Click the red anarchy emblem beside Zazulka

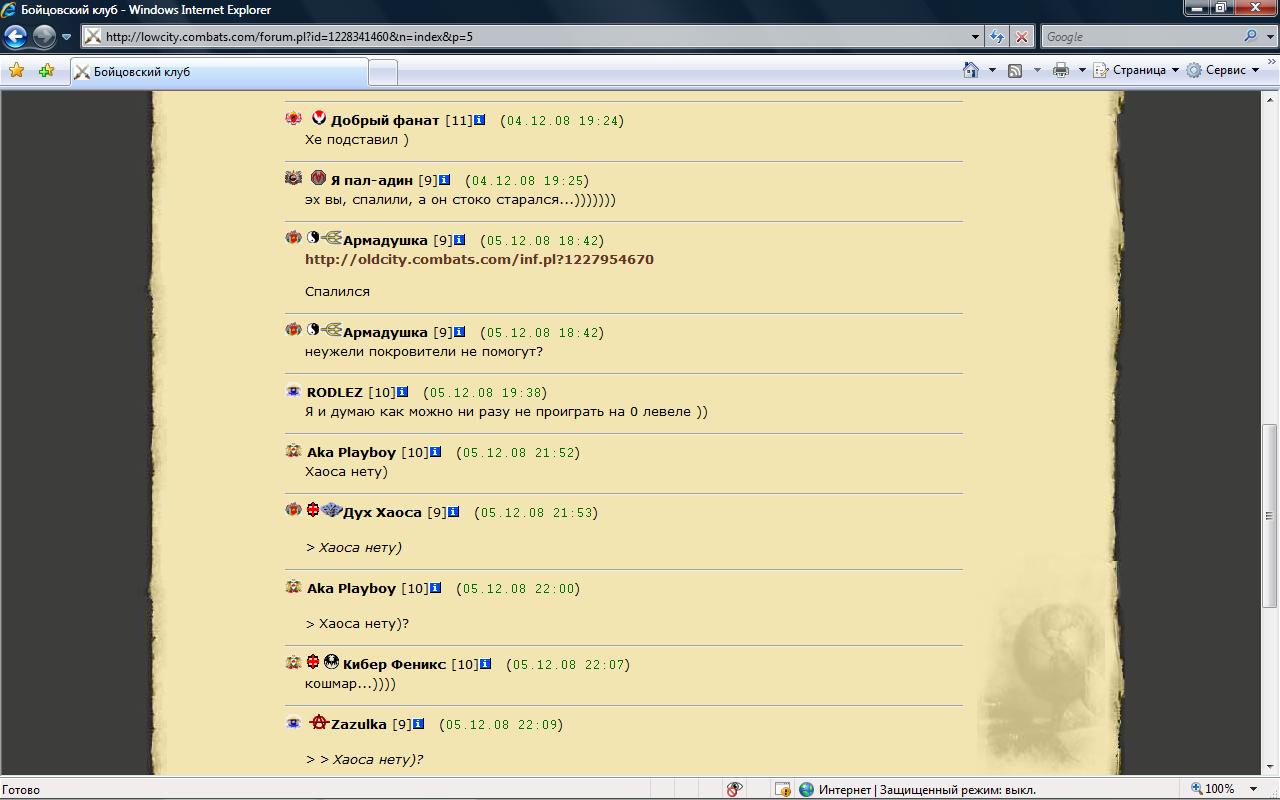(x=319, y=722)
